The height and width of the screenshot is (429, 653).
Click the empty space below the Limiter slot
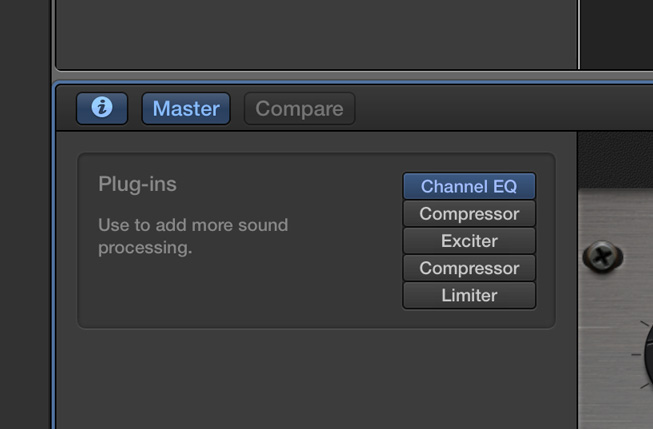click(469, 318)
